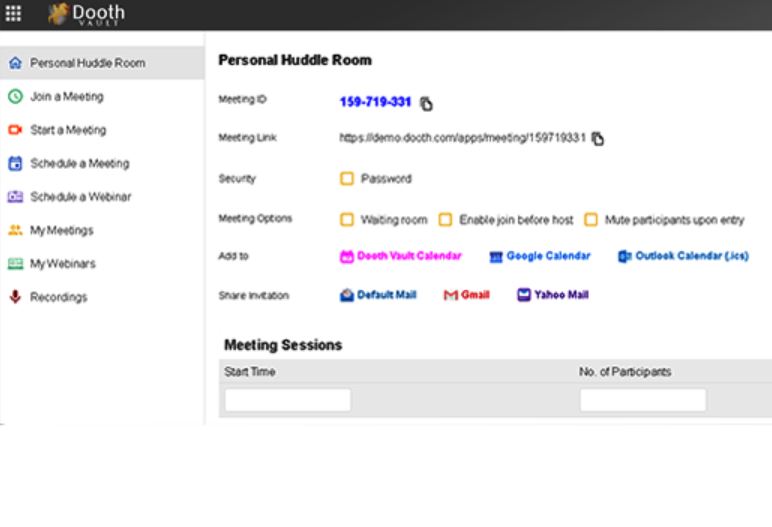
Task: Click the Gmail envelope icon
Action: point(451,296)
